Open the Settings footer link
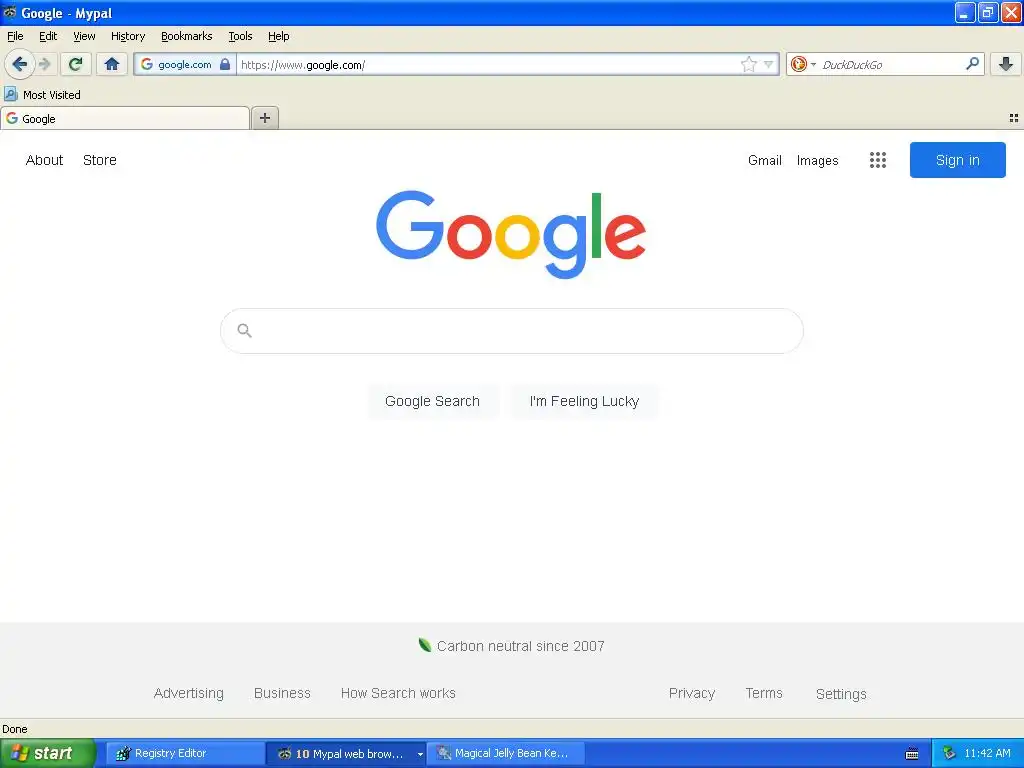The image size is (1024, 768). tap(841, 694)
